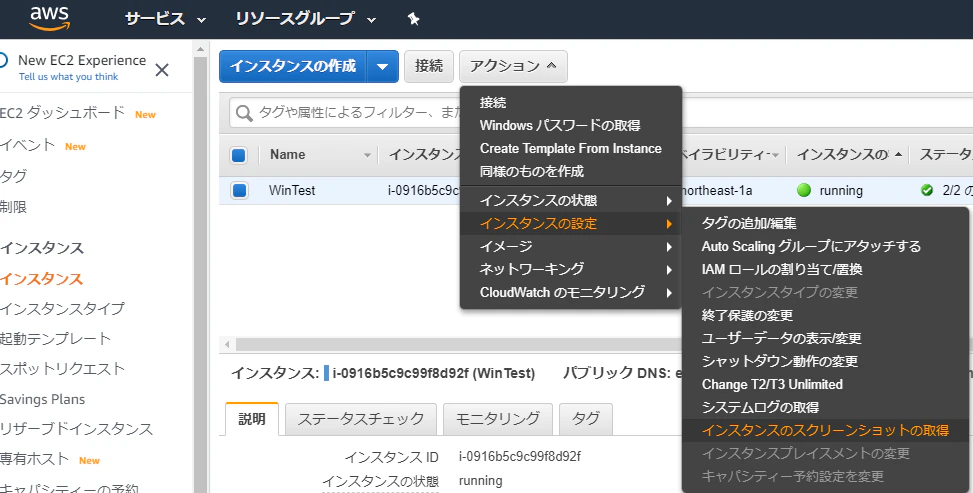Toggle the WinTest row checkbox

click(x=239, y=191)
